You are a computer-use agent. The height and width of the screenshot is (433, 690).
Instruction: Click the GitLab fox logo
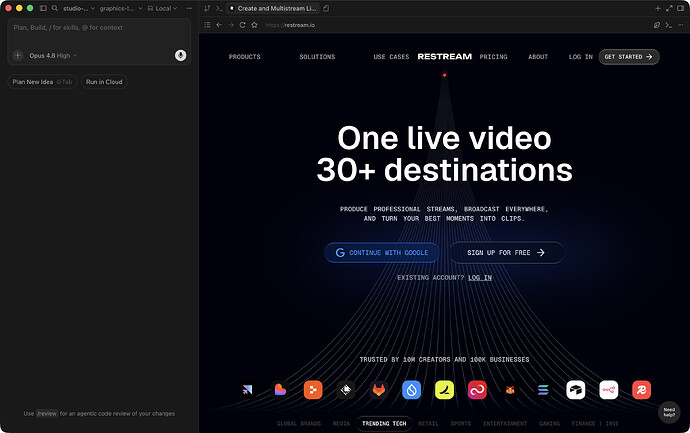[x=378, y=390]
